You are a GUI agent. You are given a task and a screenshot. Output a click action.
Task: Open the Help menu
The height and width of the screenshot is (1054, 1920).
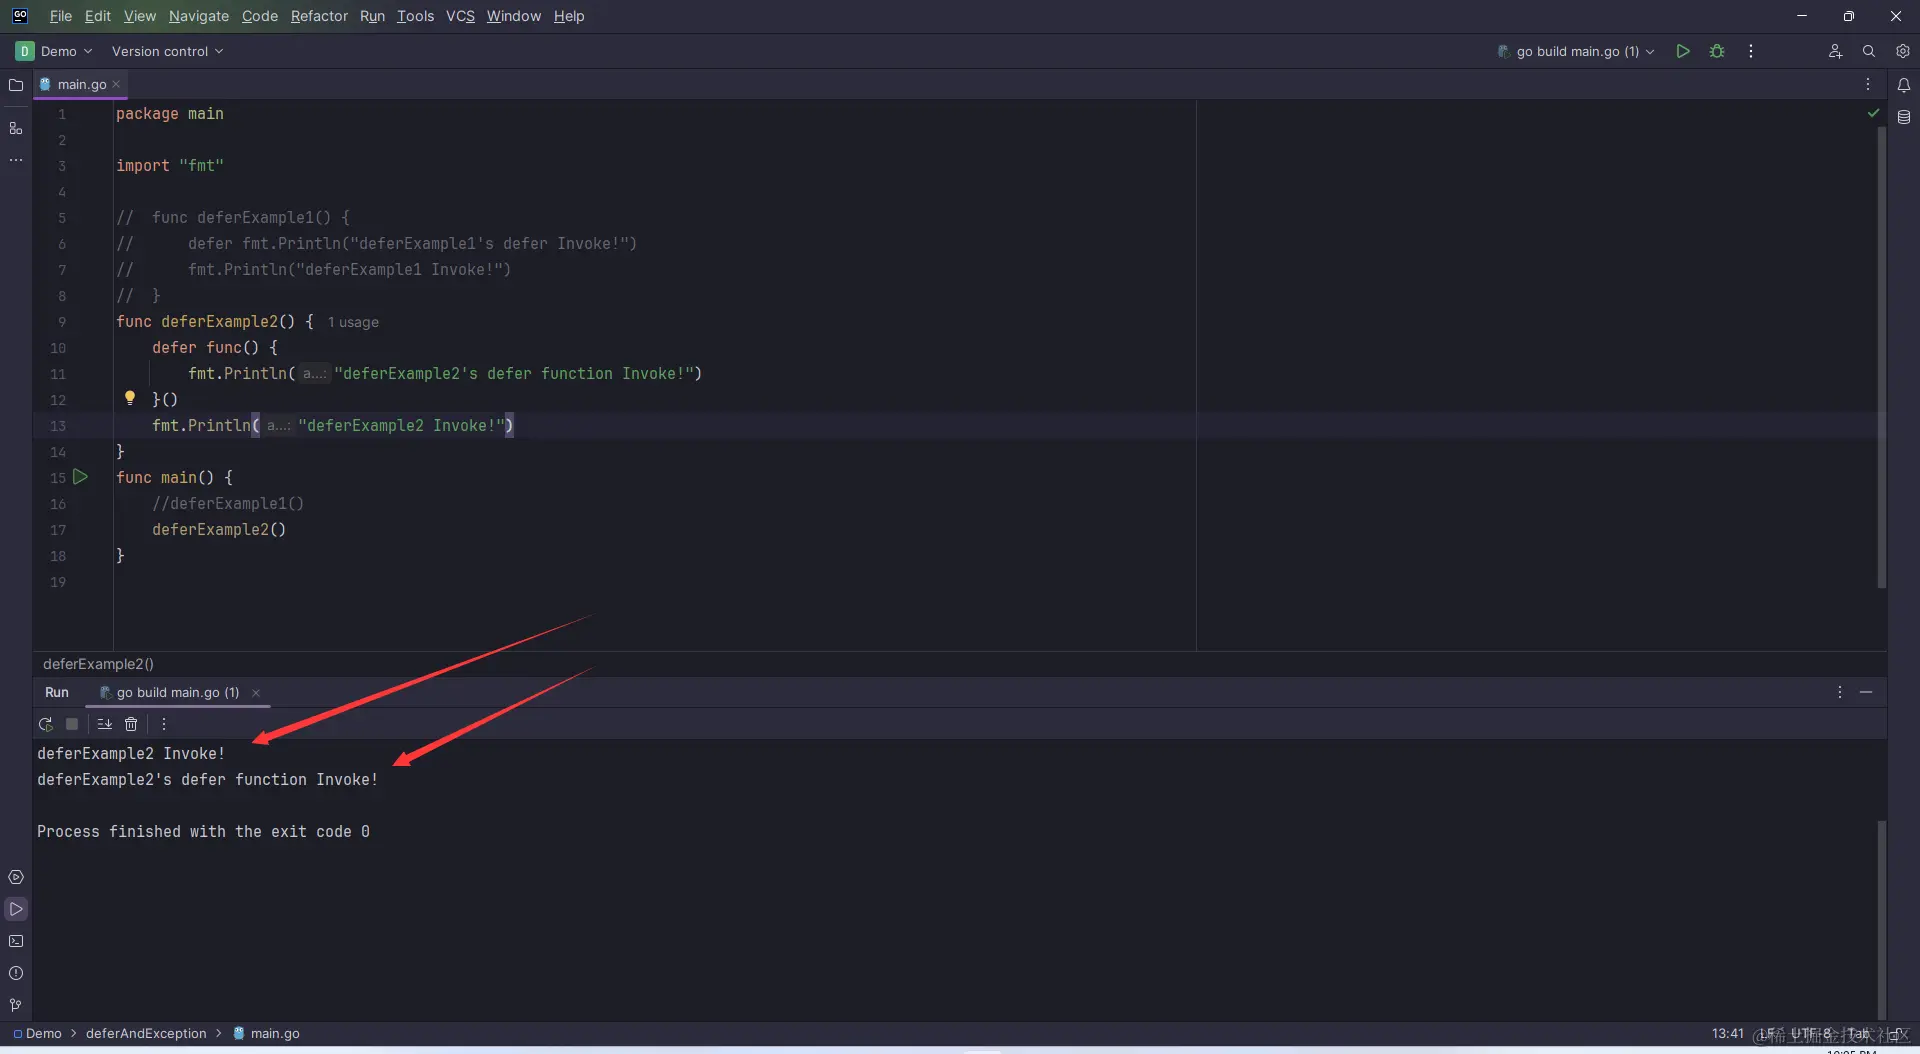[569, 16]
